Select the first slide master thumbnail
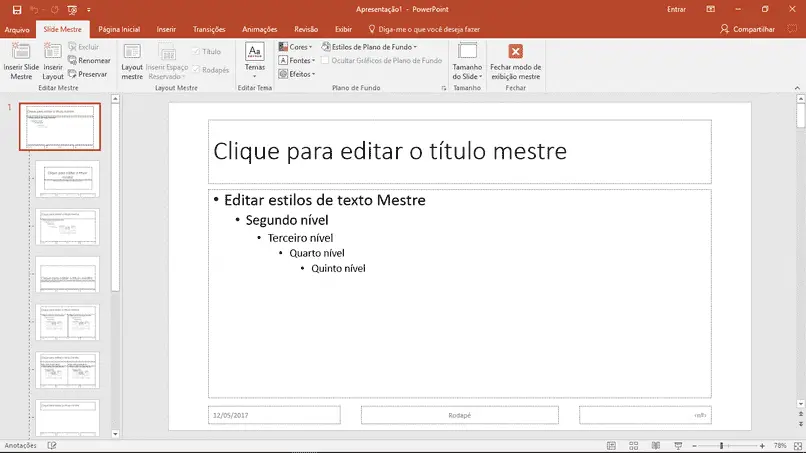This screenshot has width=806, height=453. [60, 126]
